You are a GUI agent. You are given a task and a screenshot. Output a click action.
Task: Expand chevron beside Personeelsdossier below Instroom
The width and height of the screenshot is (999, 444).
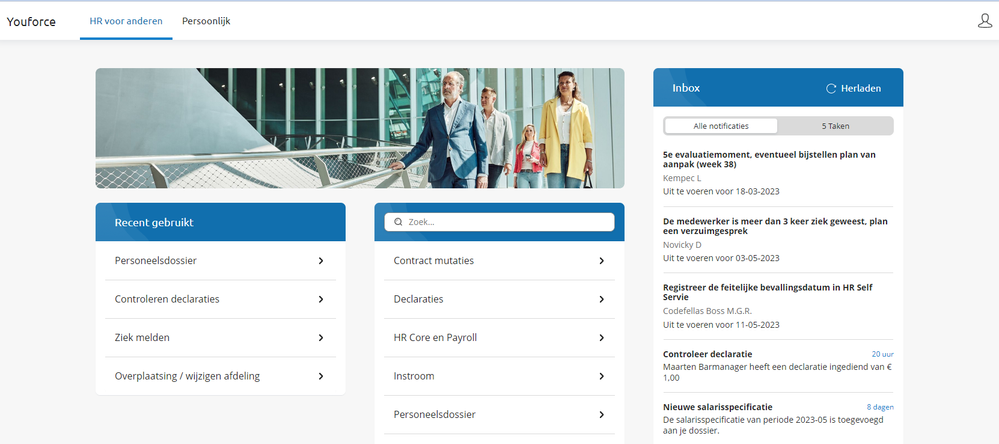tap(601, 415)
